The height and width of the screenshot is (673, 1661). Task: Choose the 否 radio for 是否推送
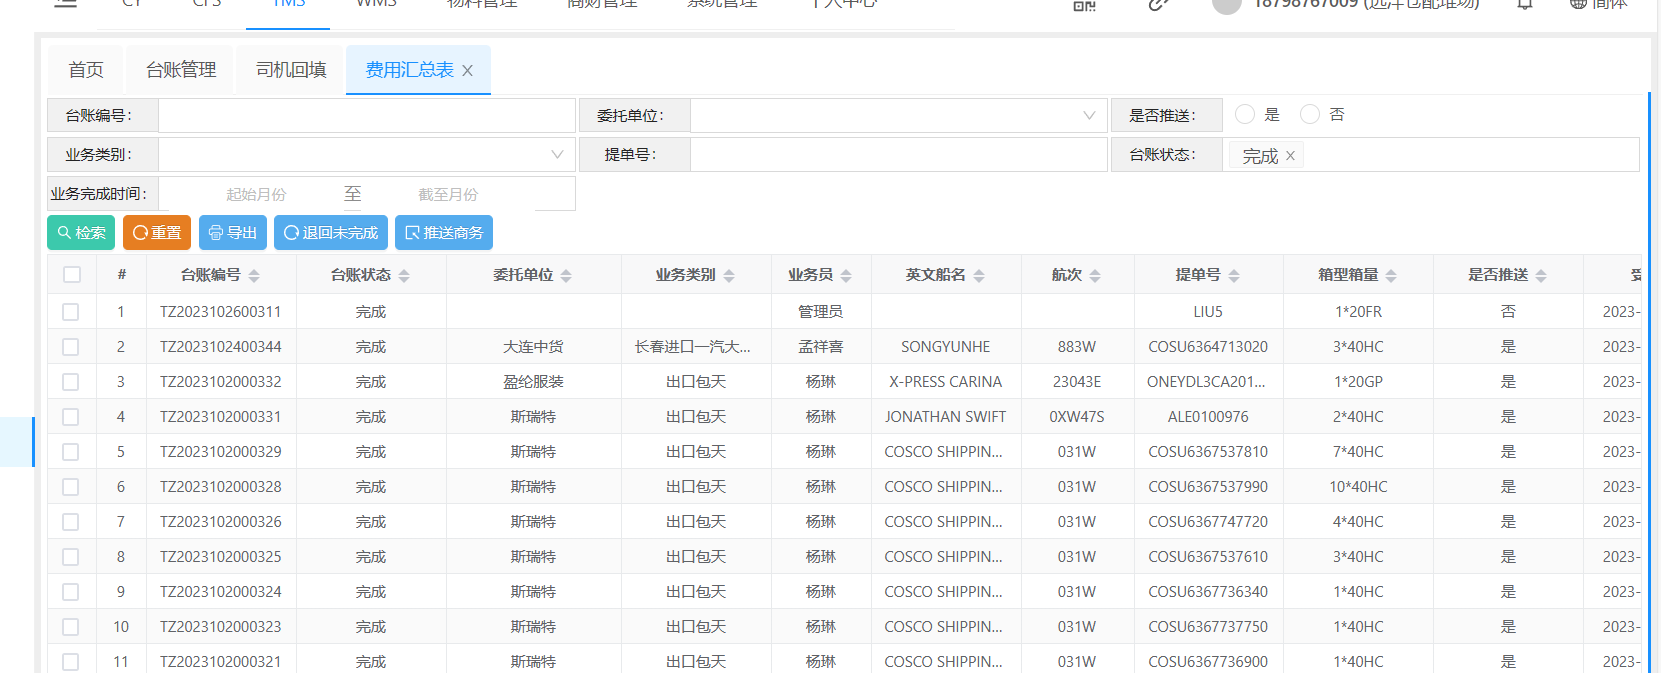coord(1310,115)
